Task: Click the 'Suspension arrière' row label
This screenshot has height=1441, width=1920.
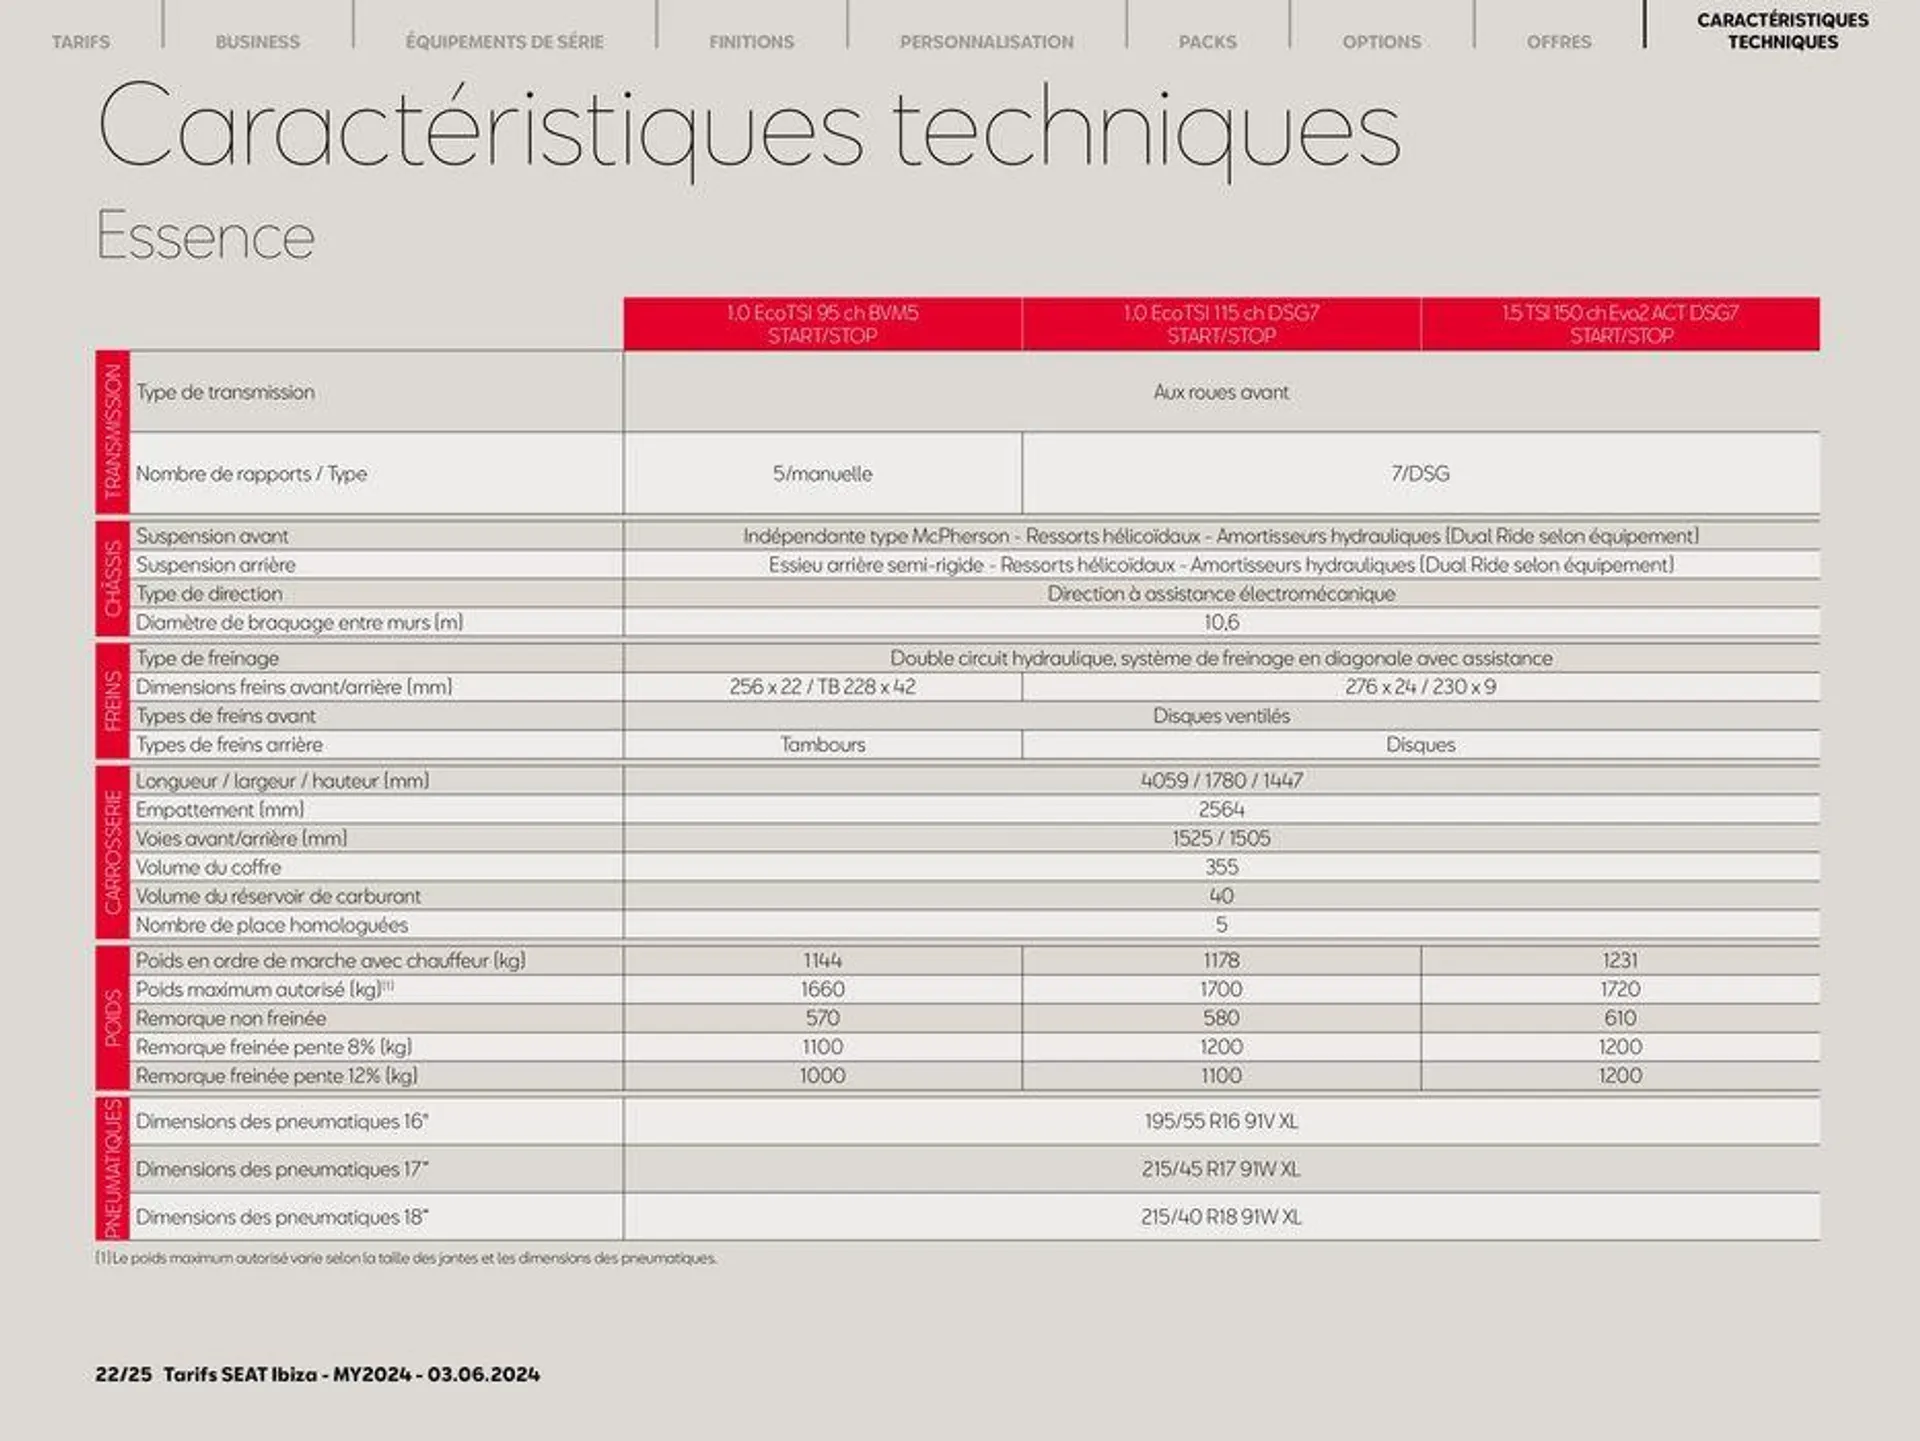Action: coord(216,565)
